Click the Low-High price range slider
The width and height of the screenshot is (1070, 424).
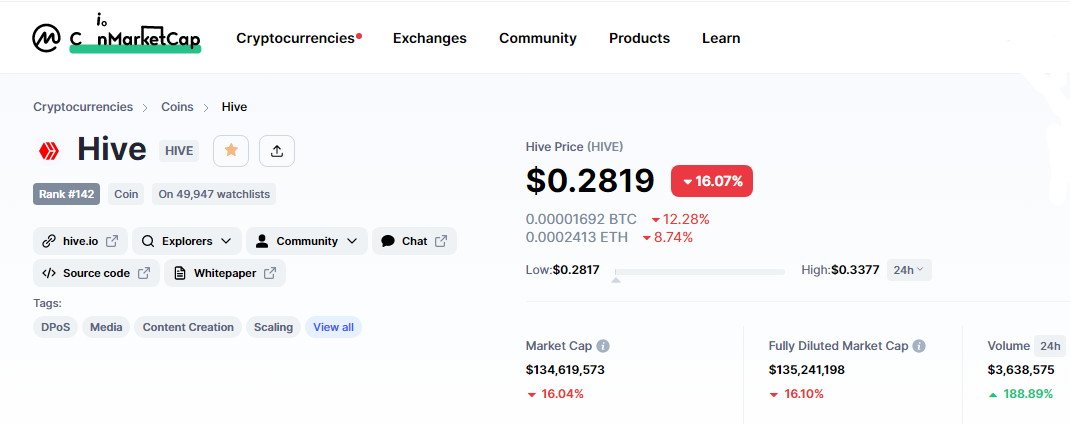[699, 272]
